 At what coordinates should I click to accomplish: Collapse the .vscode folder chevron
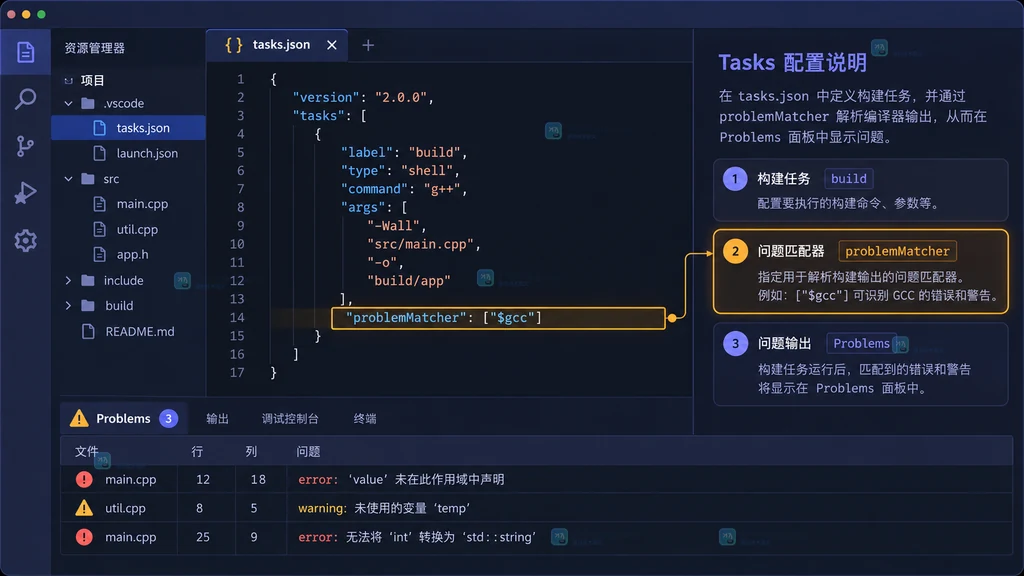69,103
